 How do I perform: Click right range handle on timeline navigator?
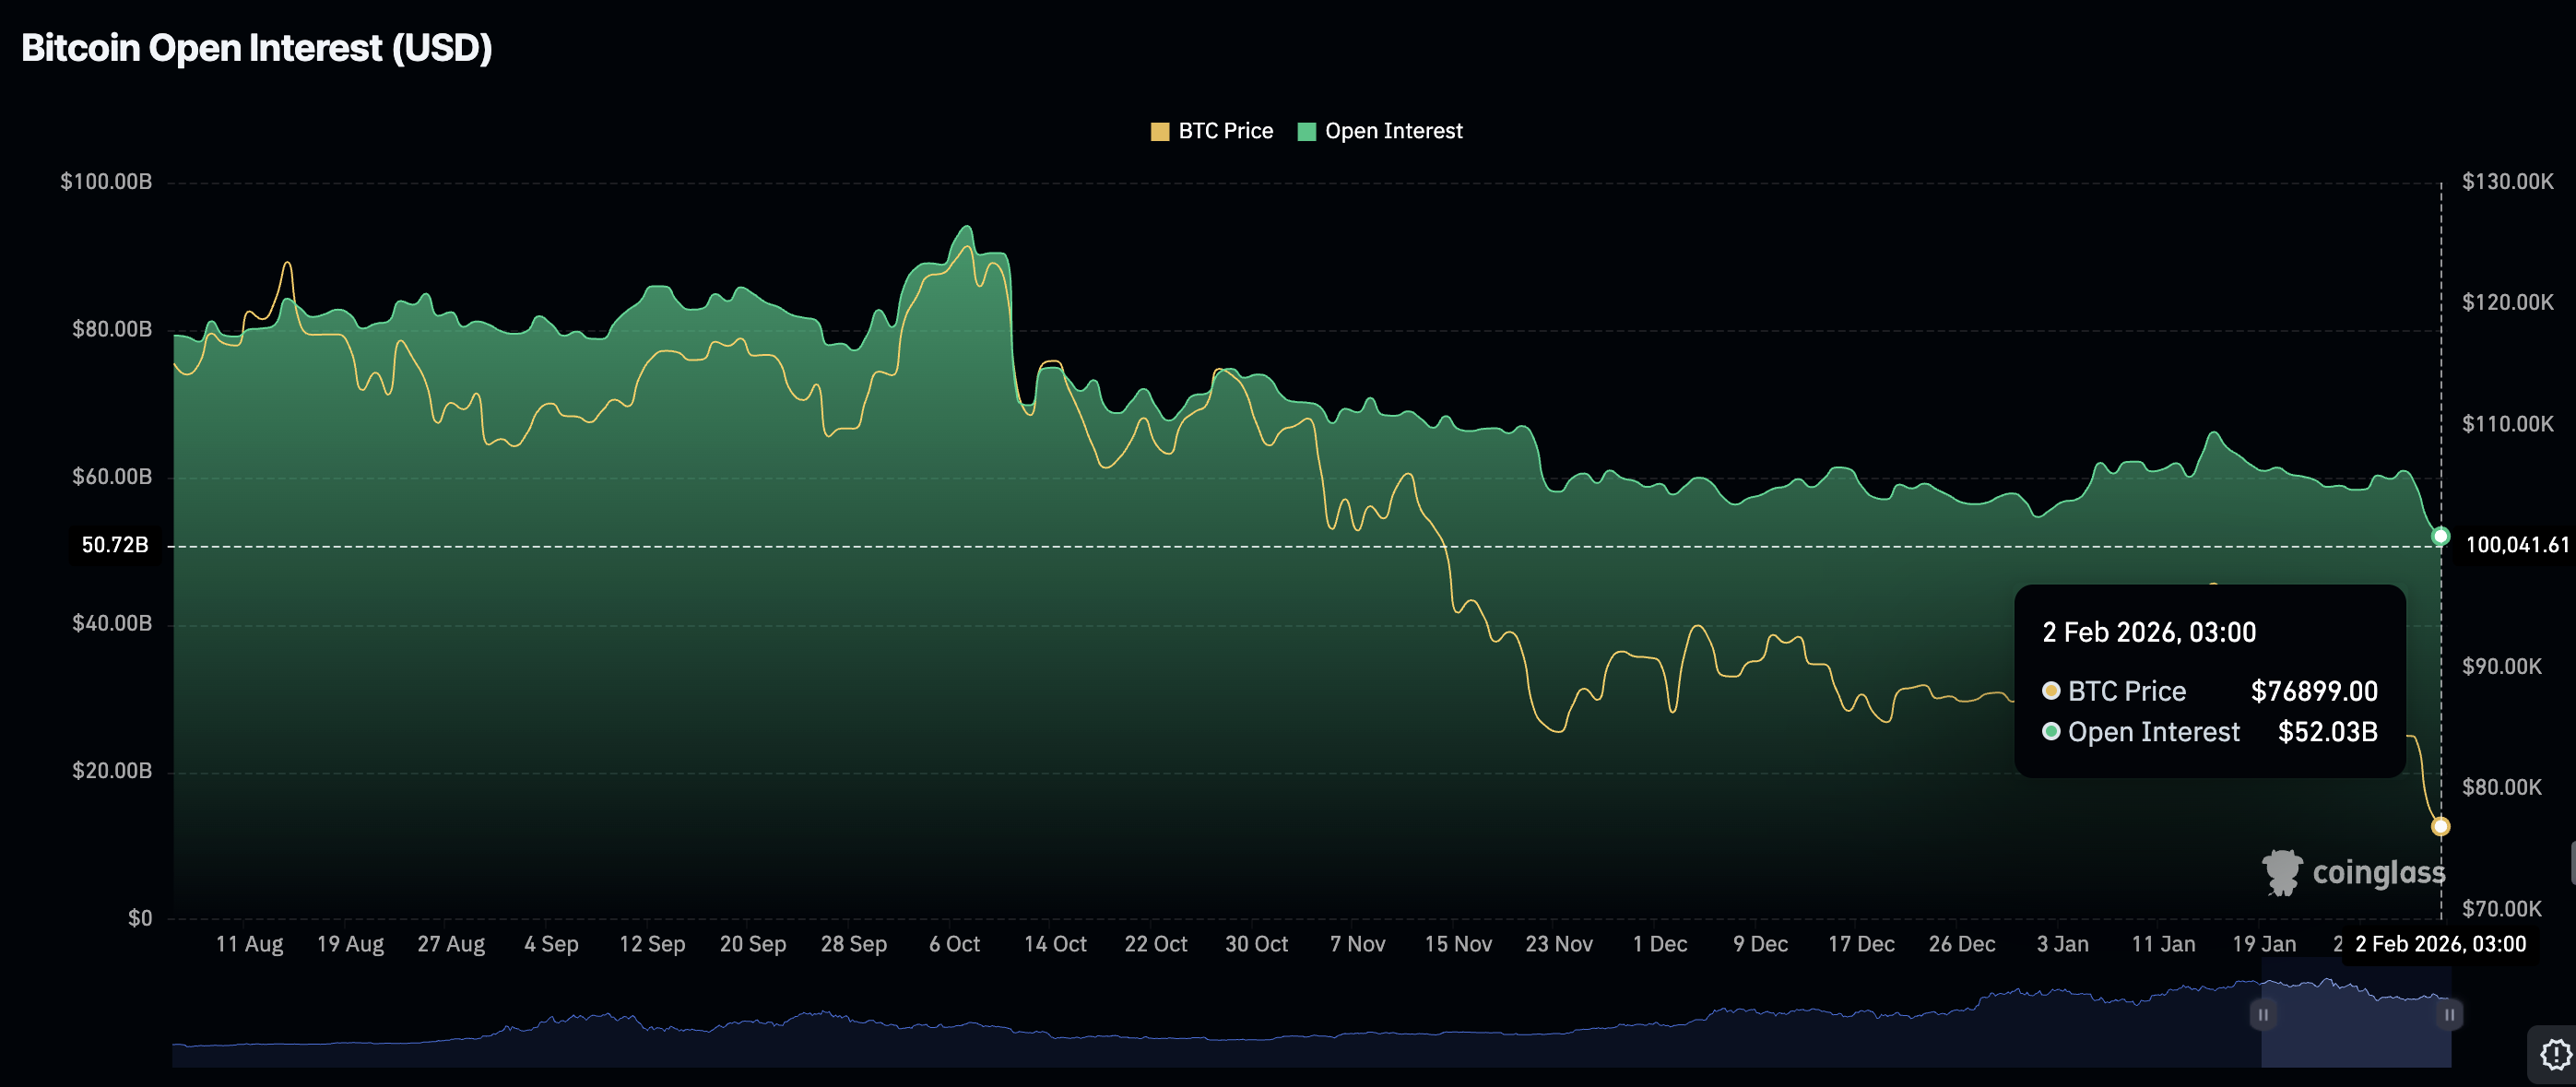coord(2449,1015)
